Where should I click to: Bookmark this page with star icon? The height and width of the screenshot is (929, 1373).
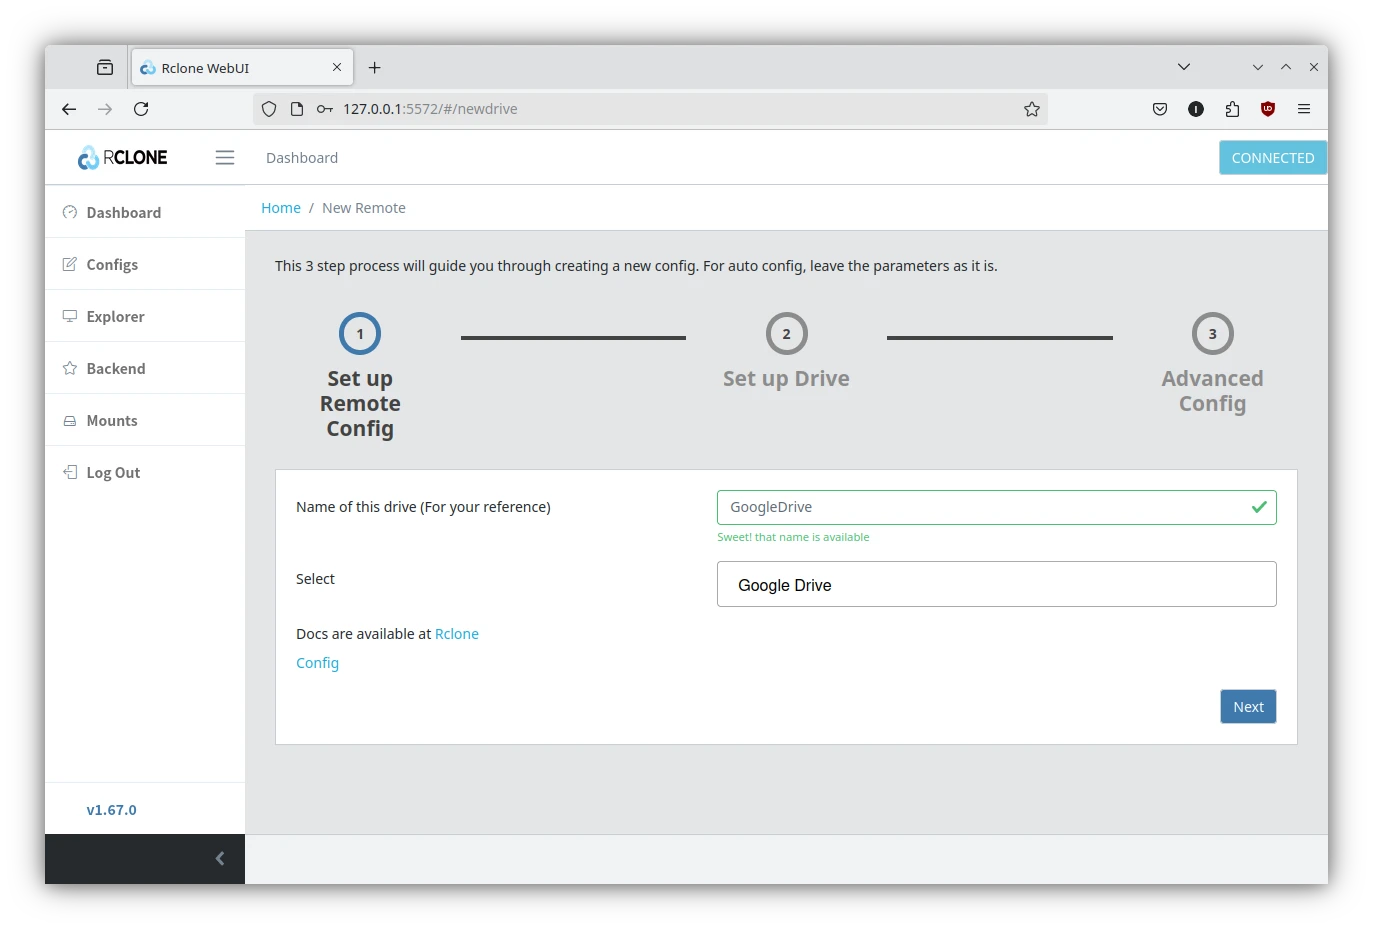1032,109
